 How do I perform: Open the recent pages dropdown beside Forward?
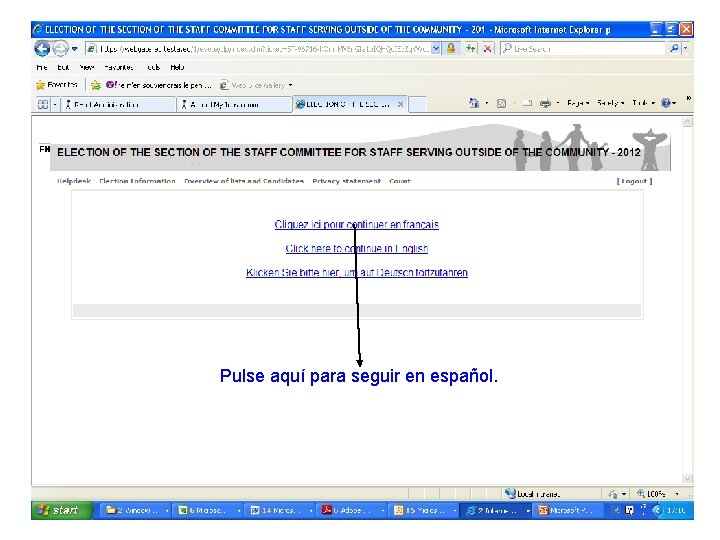[74, 48]
